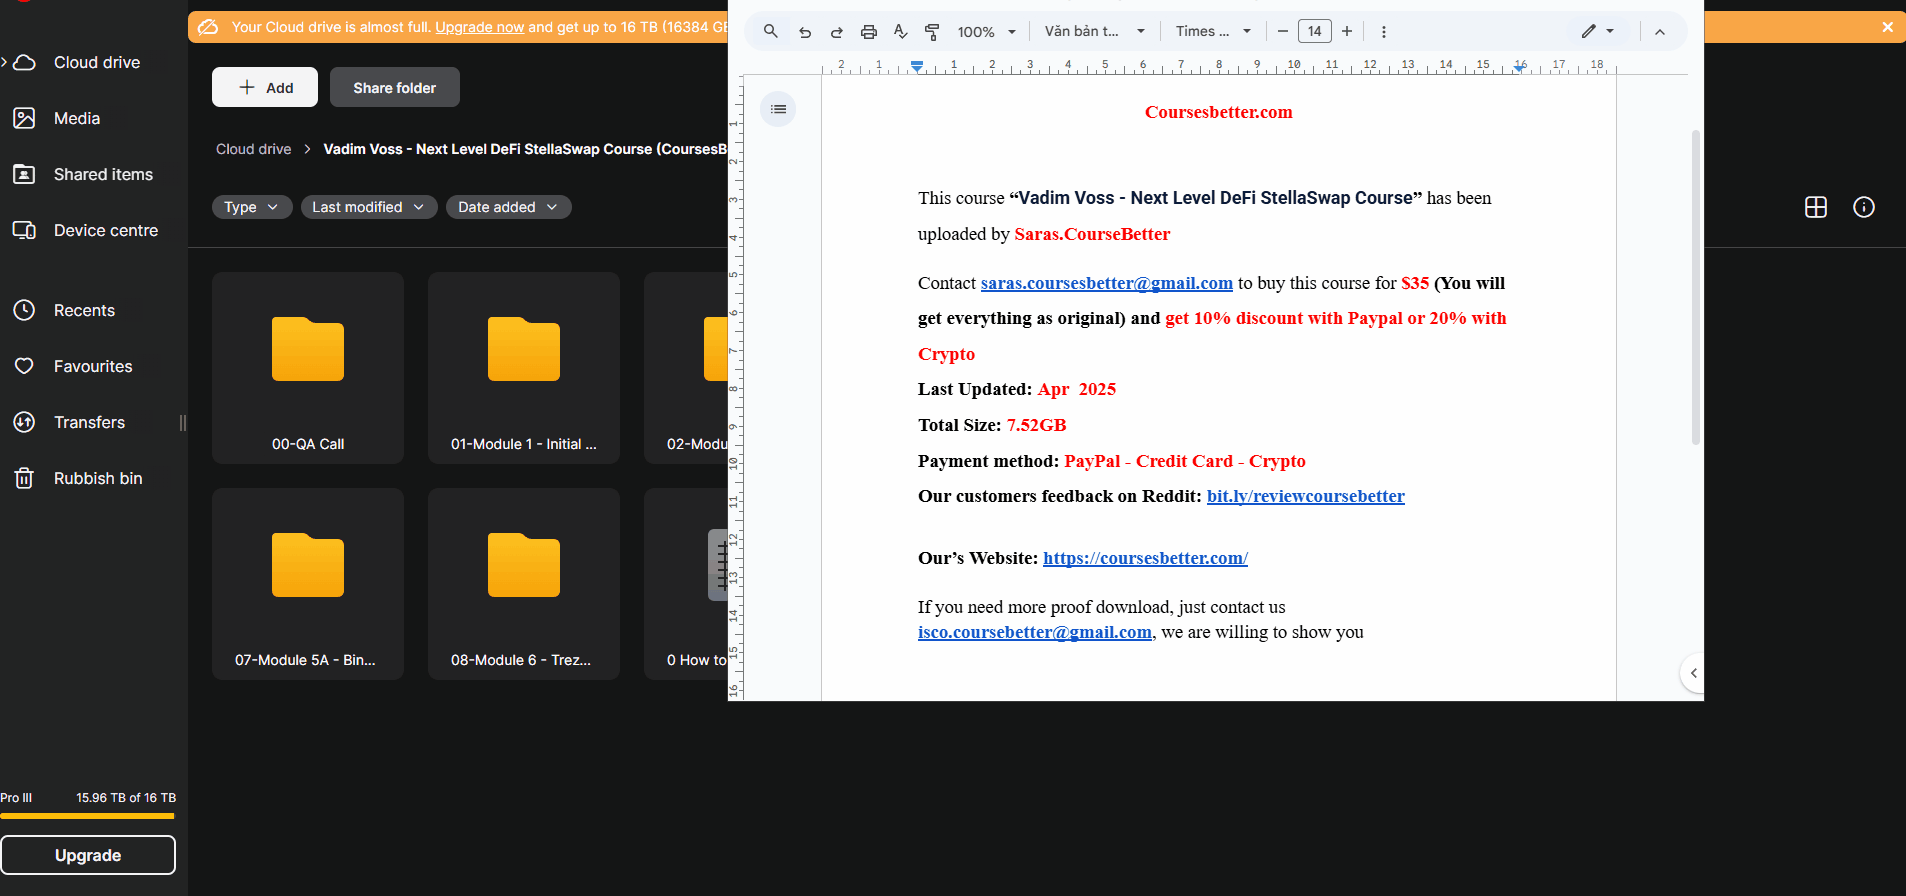
Task: Expand the Last modified filter
Action: tap(368, 207)
